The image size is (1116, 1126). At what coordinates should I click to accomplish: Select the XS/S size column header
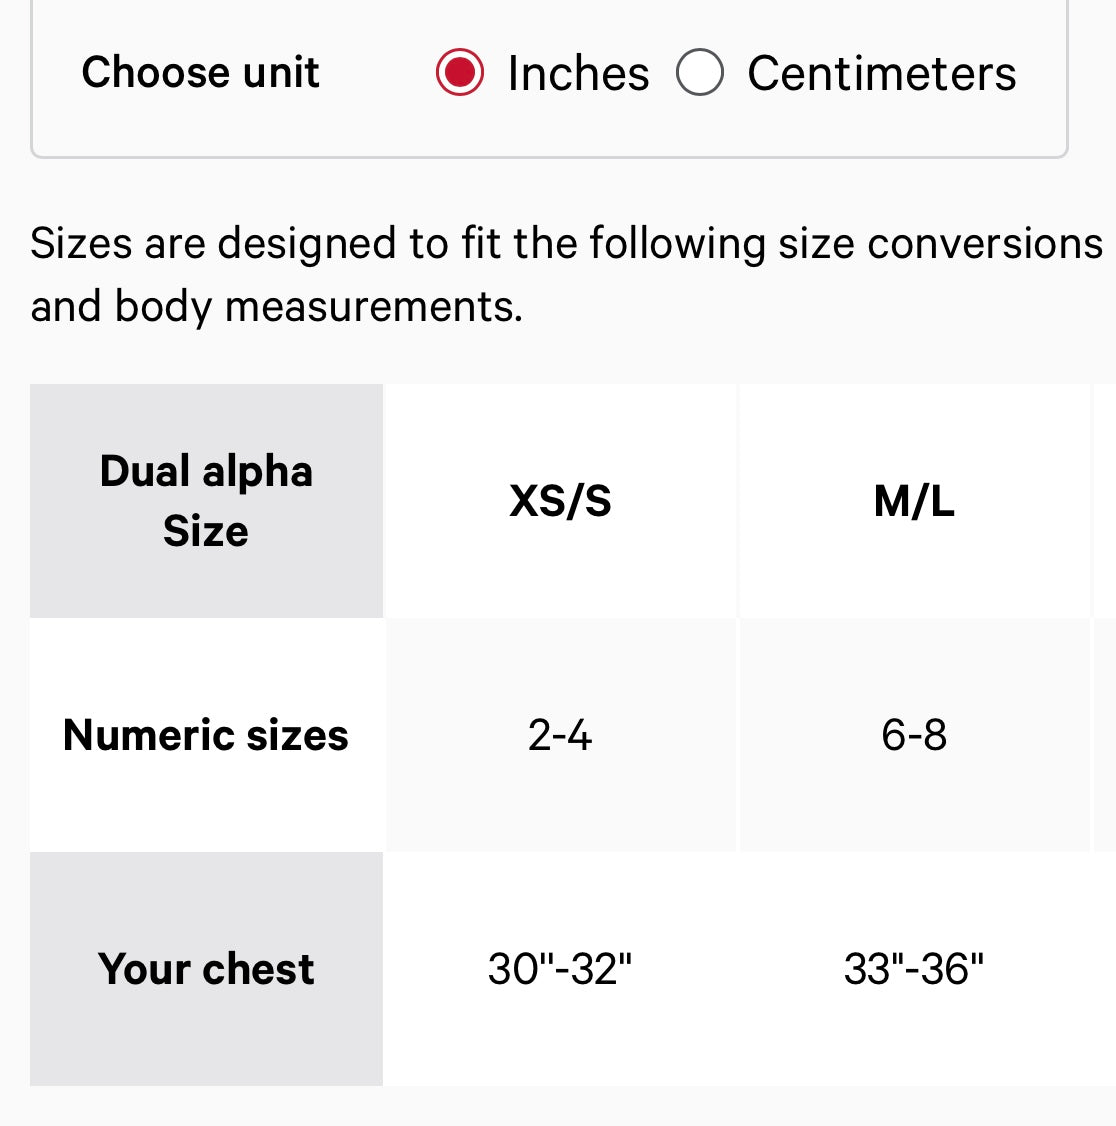click(560, 501)
